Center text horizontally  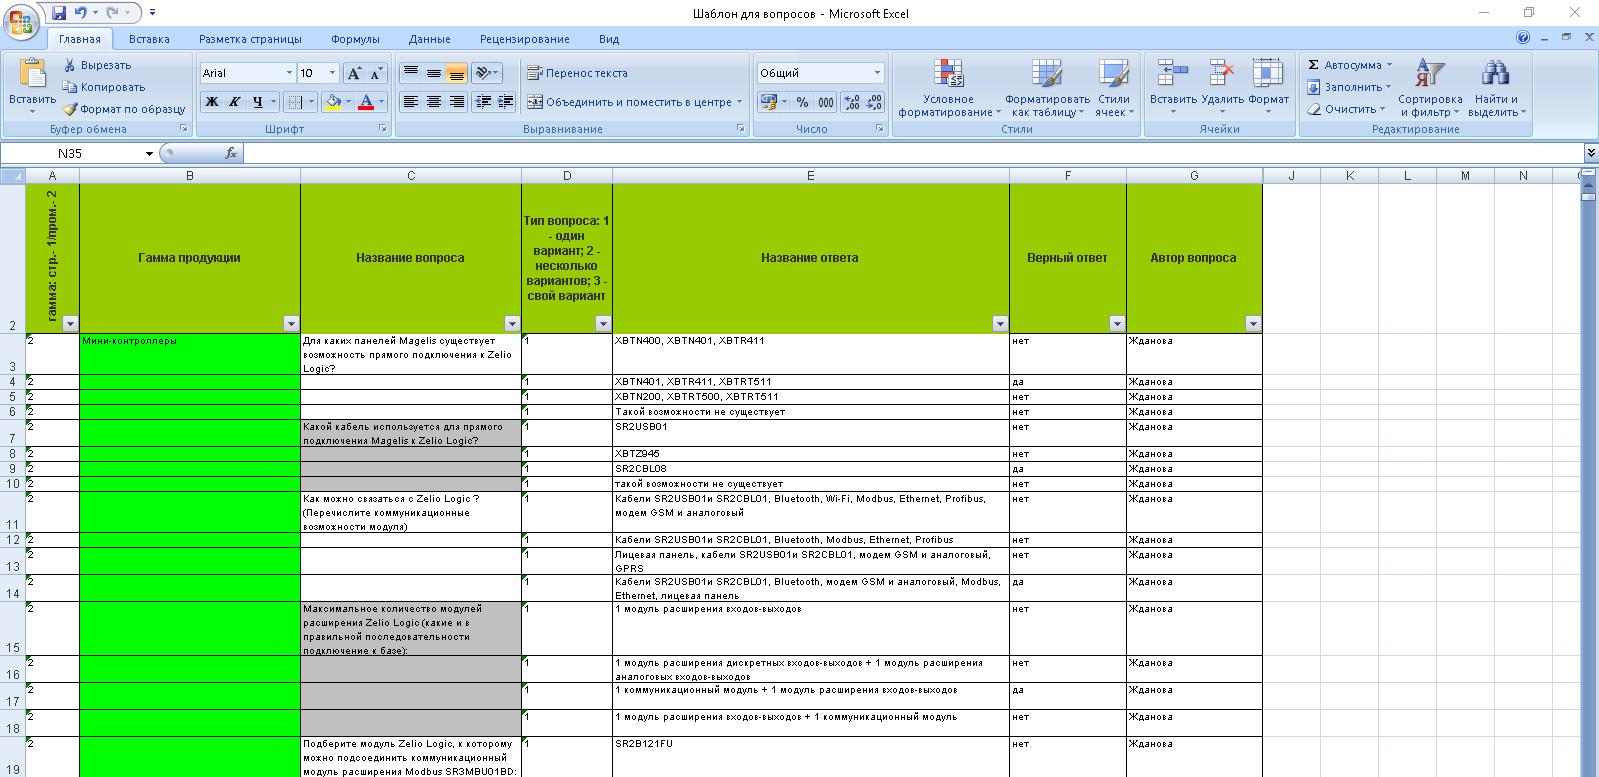(x=433, y=102)
